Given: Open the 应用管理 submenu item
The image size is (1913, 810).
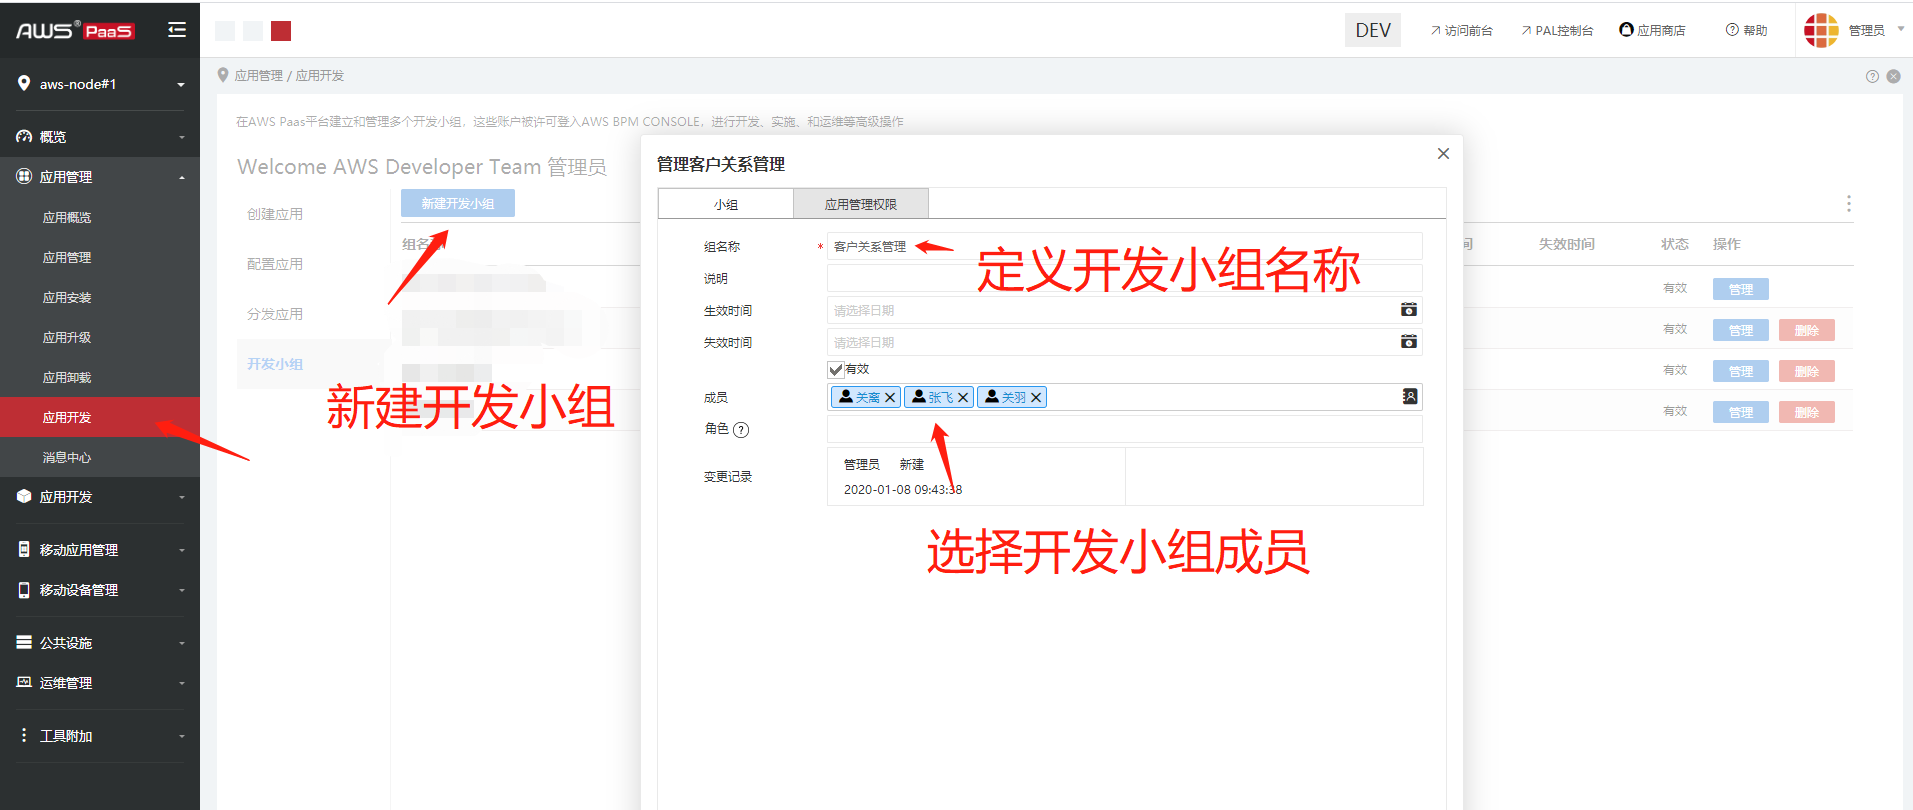Looking at the screenshot, I should (x=67, y=257).
